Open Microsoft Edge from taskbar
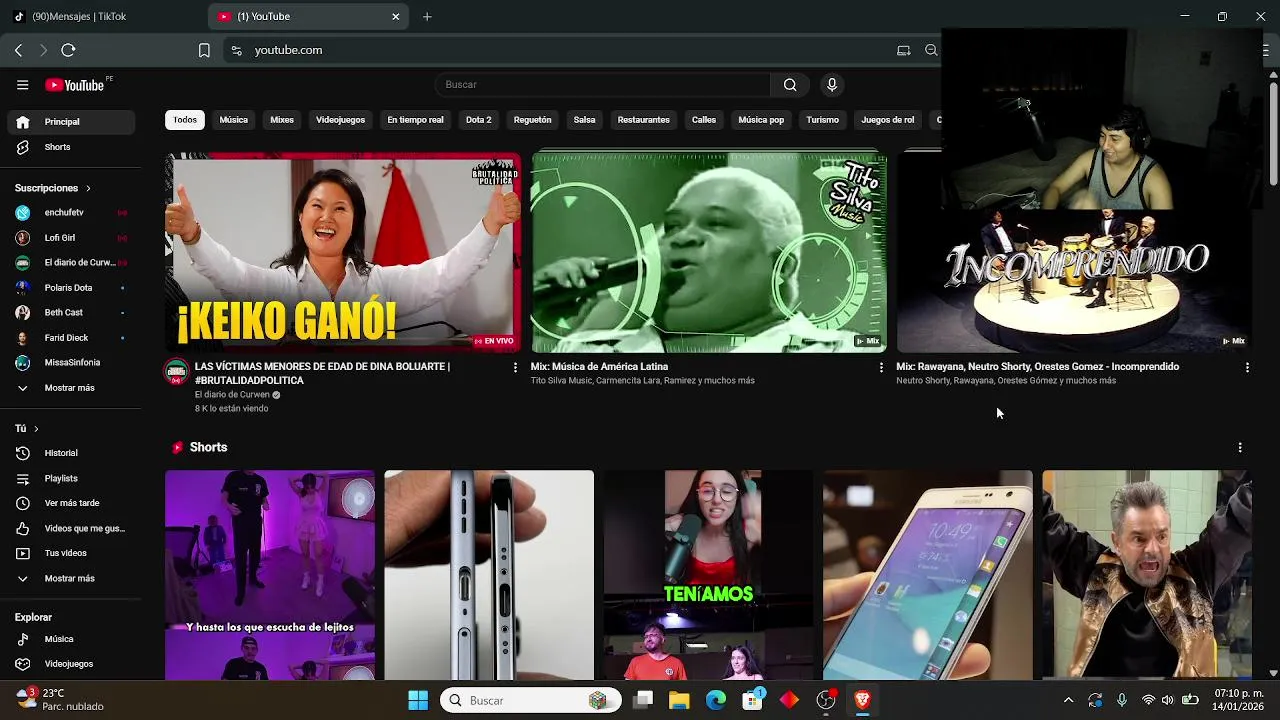This screenshot has width=1280, height=720. point(716,700)
